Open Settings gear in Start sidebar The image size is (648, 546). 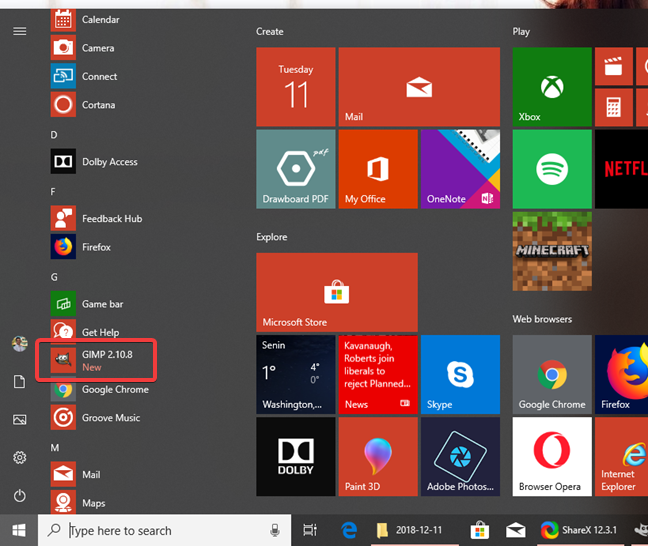19,458
